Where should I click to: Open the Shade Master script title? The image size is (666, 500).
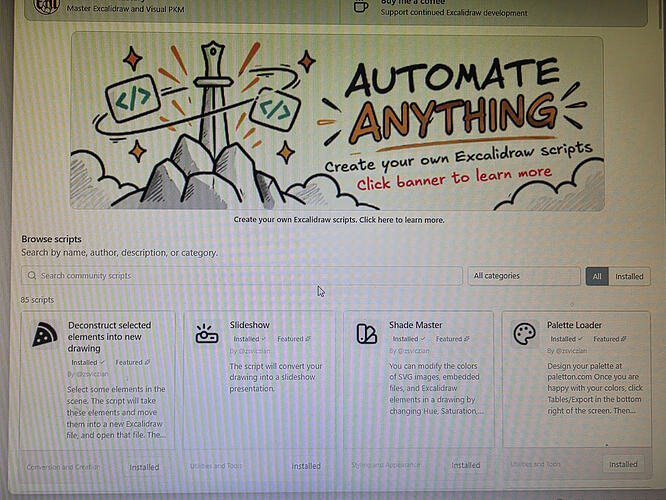415,325
